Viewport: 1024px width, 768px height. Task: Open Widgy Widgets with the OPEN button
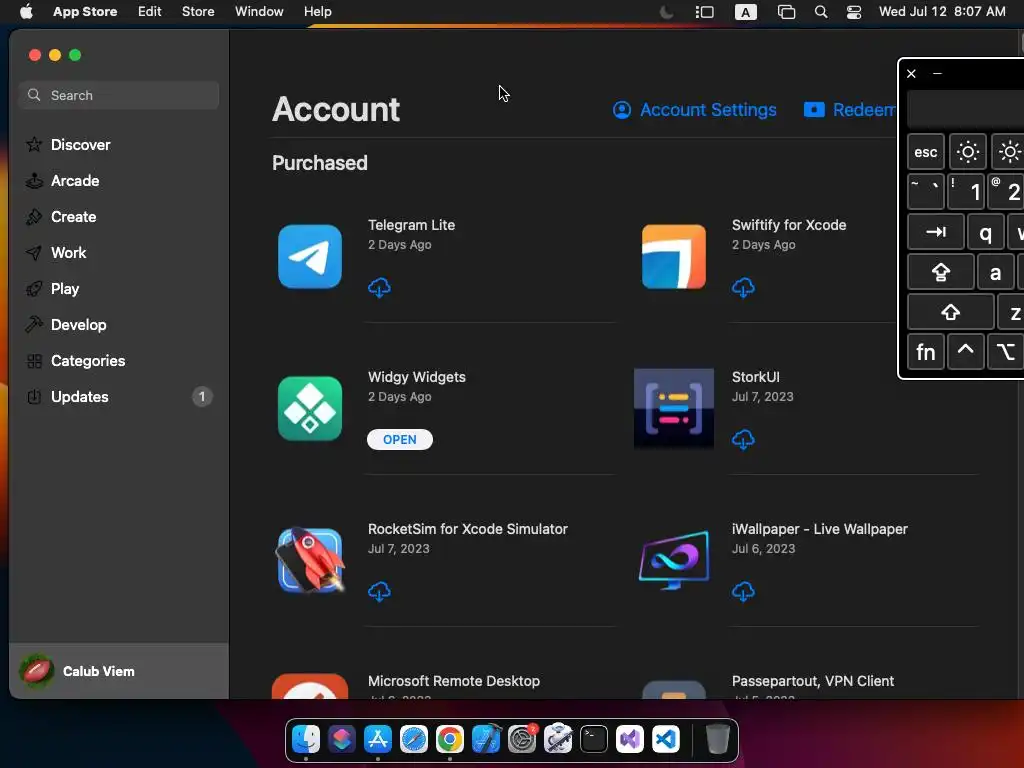400,440
